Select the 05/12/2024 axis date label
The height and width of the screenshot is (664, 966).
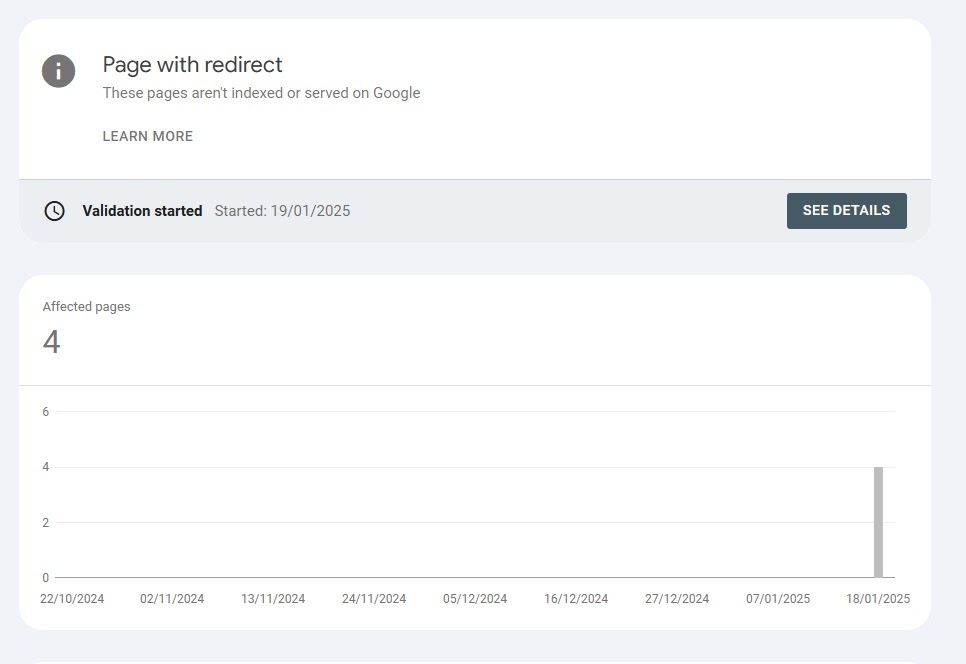click(475, 599)
